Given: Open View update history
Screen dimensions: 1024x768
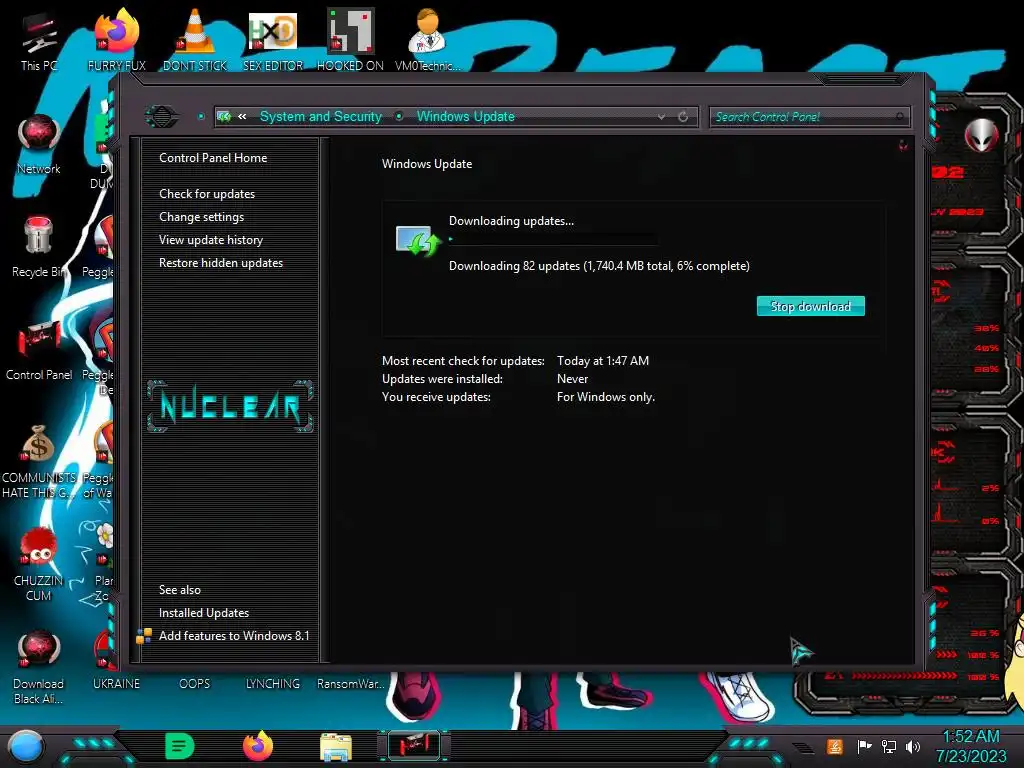Looking at the screenshot, I should (x=211, y=240).
